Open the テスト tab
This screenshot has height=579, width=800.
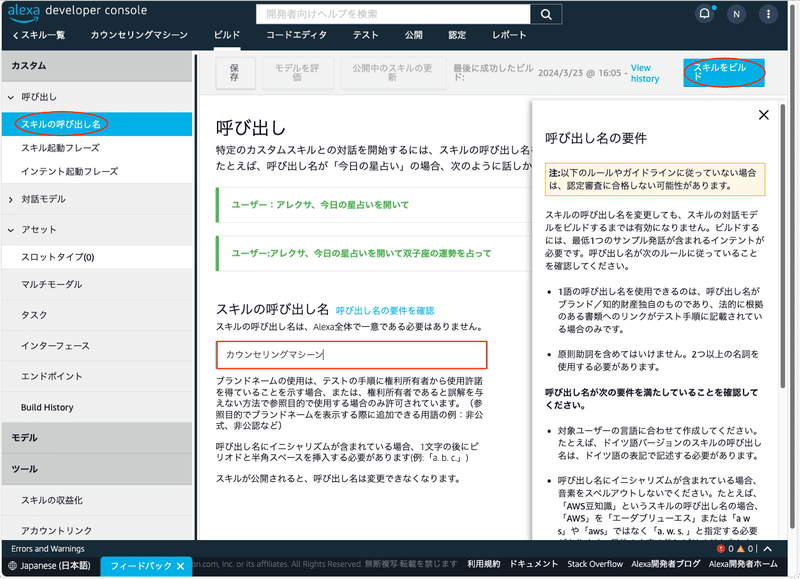tap(365, 35)
